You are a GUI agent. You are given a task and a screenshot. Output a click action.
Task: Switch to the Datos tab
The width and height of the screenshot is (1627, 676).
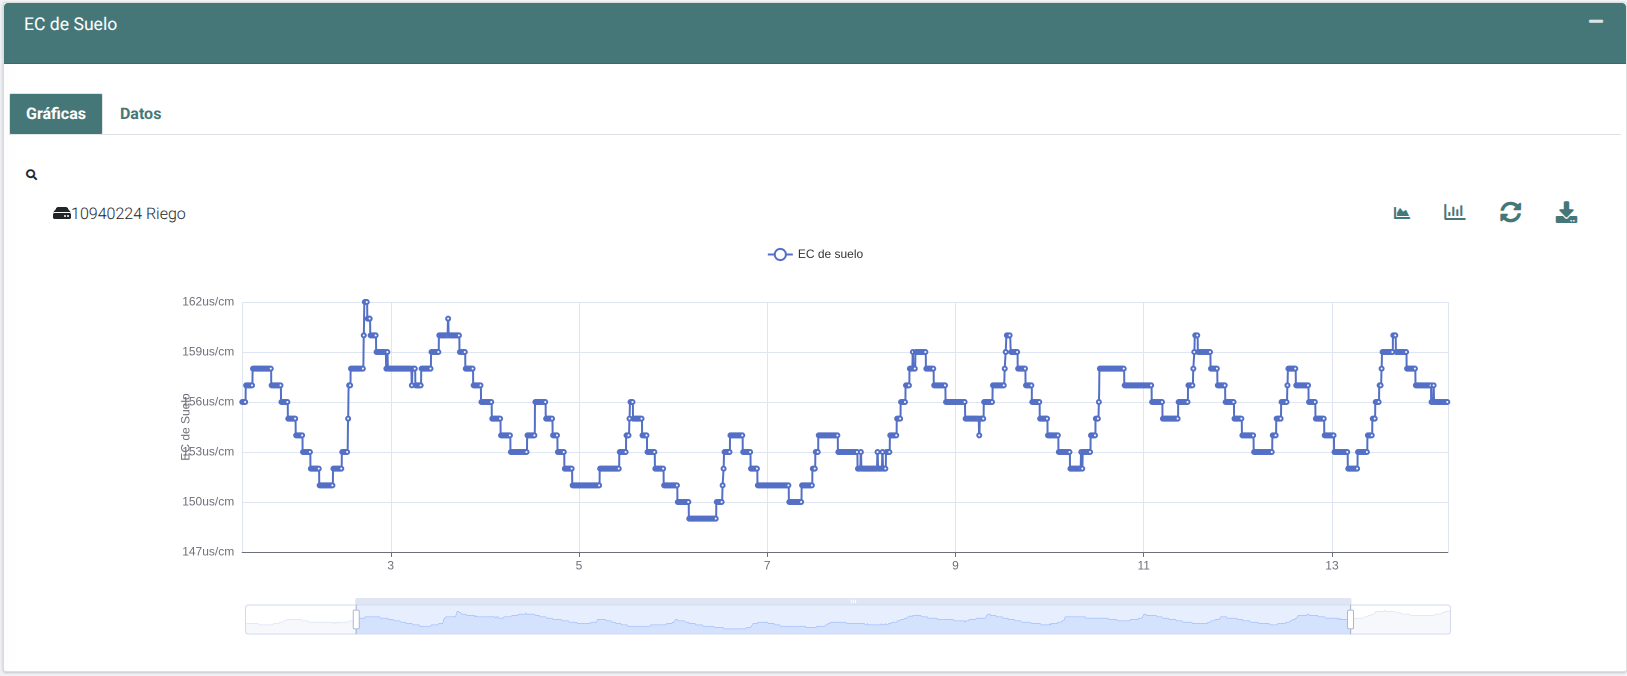[140, 114]
